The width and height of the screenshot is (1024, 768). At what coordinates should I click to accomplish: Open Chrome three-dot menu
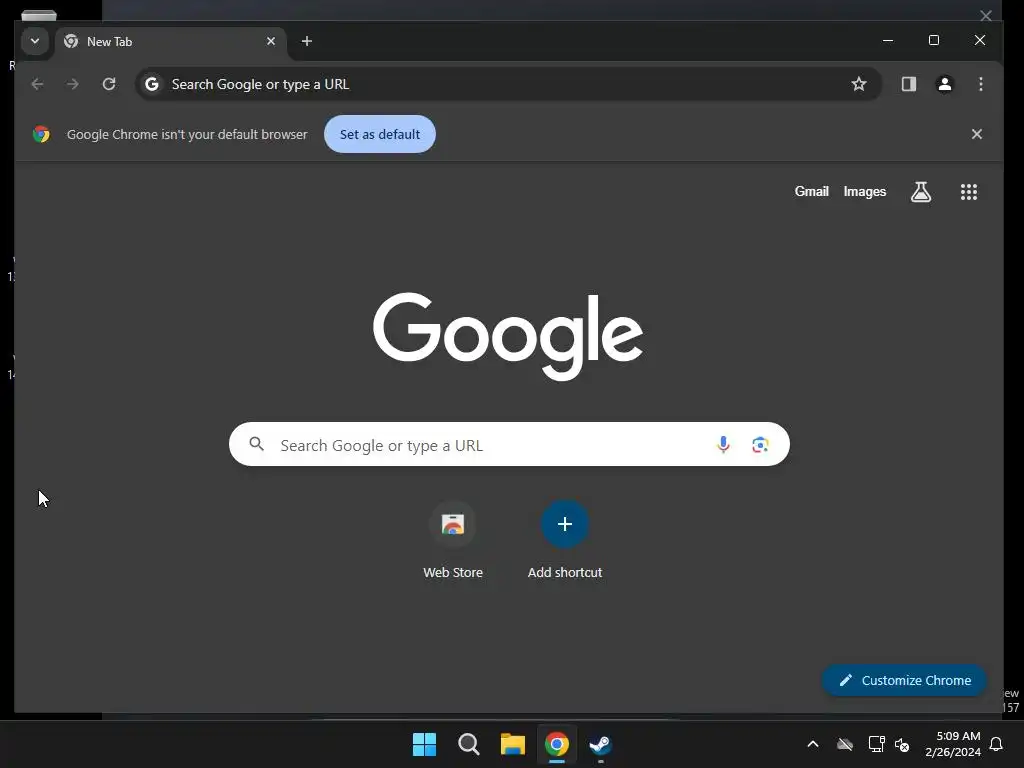coord(980,84)
